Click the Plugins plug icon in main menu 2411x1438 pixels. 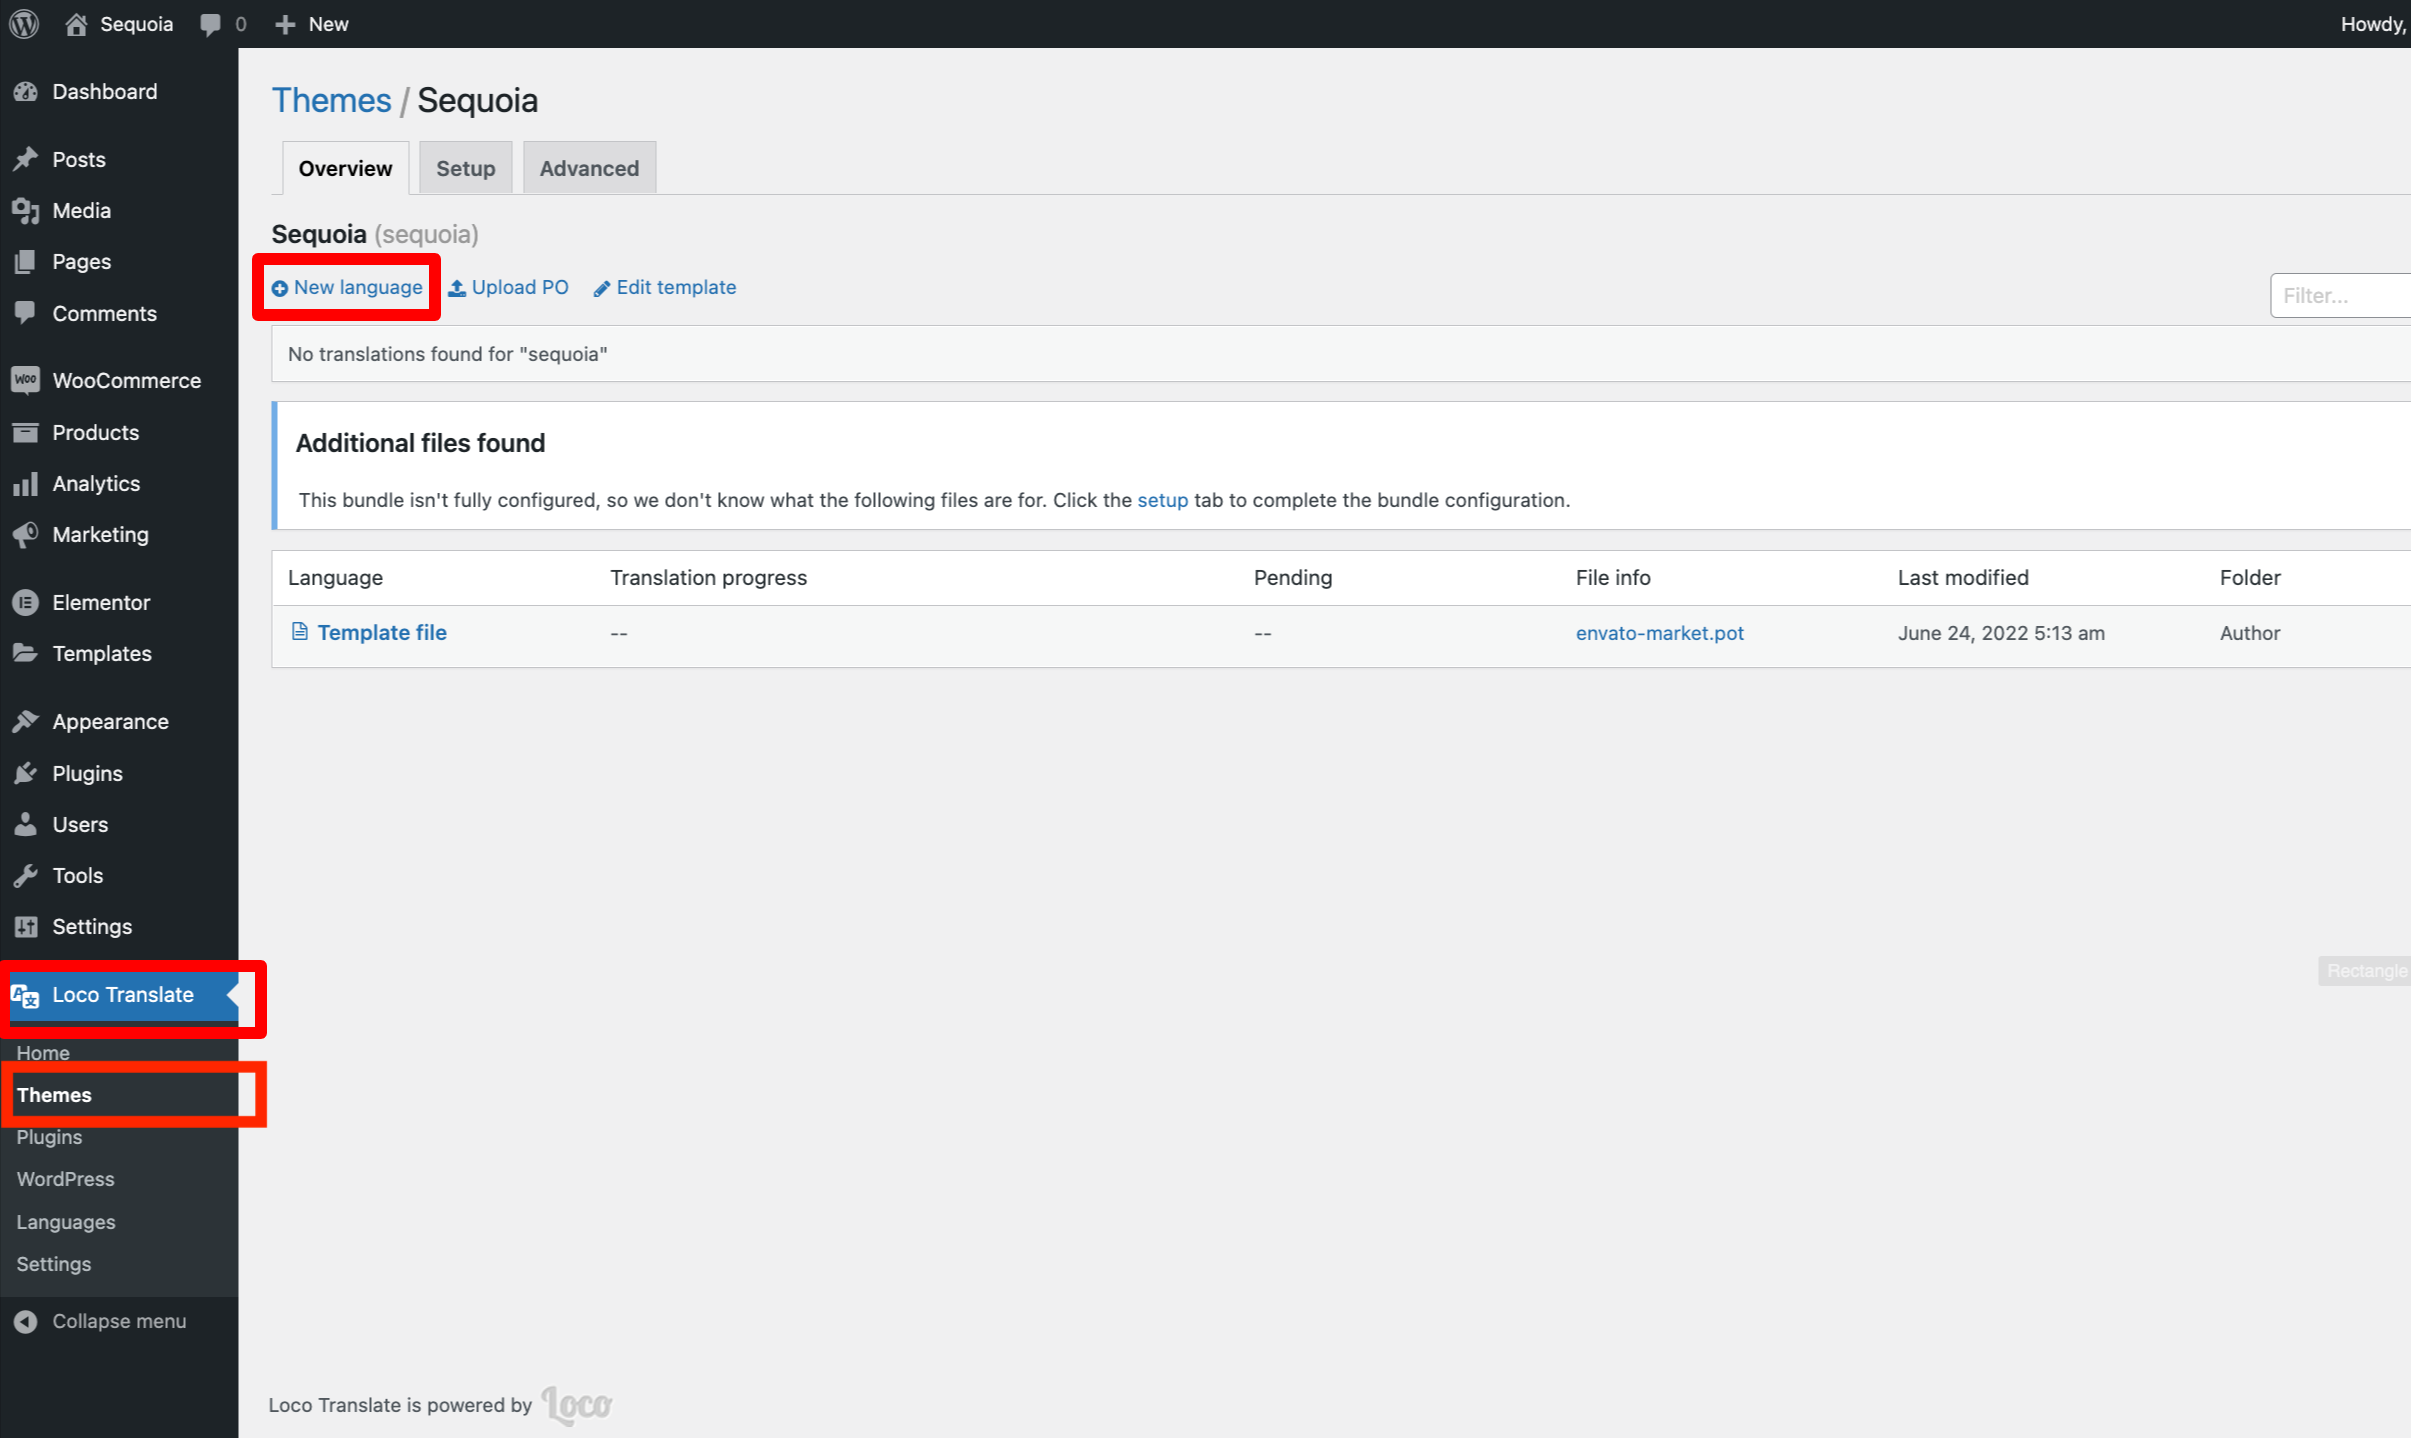click(x=26, y=773)
